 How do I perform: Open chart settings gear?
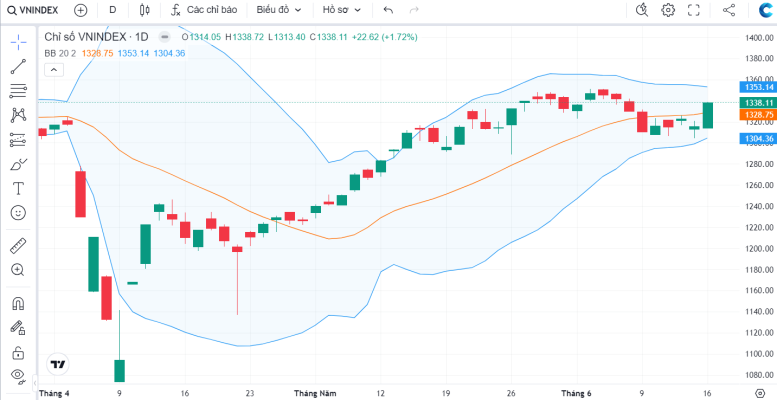click(668, 10)
